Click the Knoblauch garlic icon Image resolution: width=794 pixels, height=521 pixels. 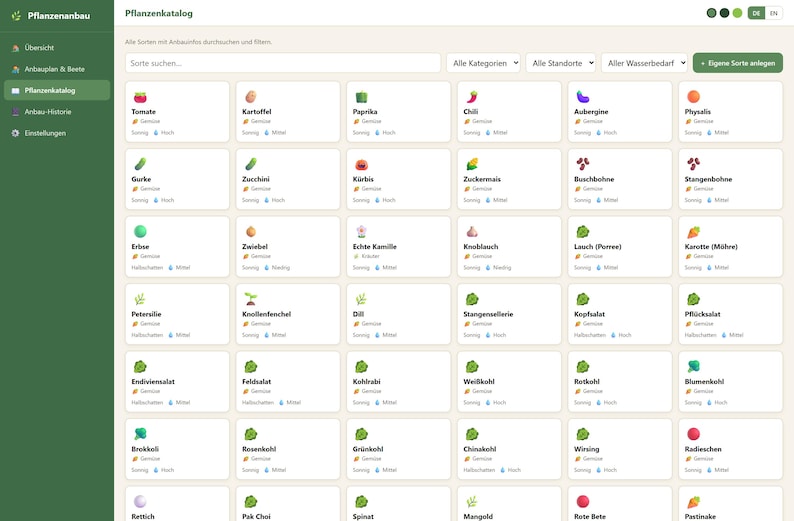coord(472,231)
